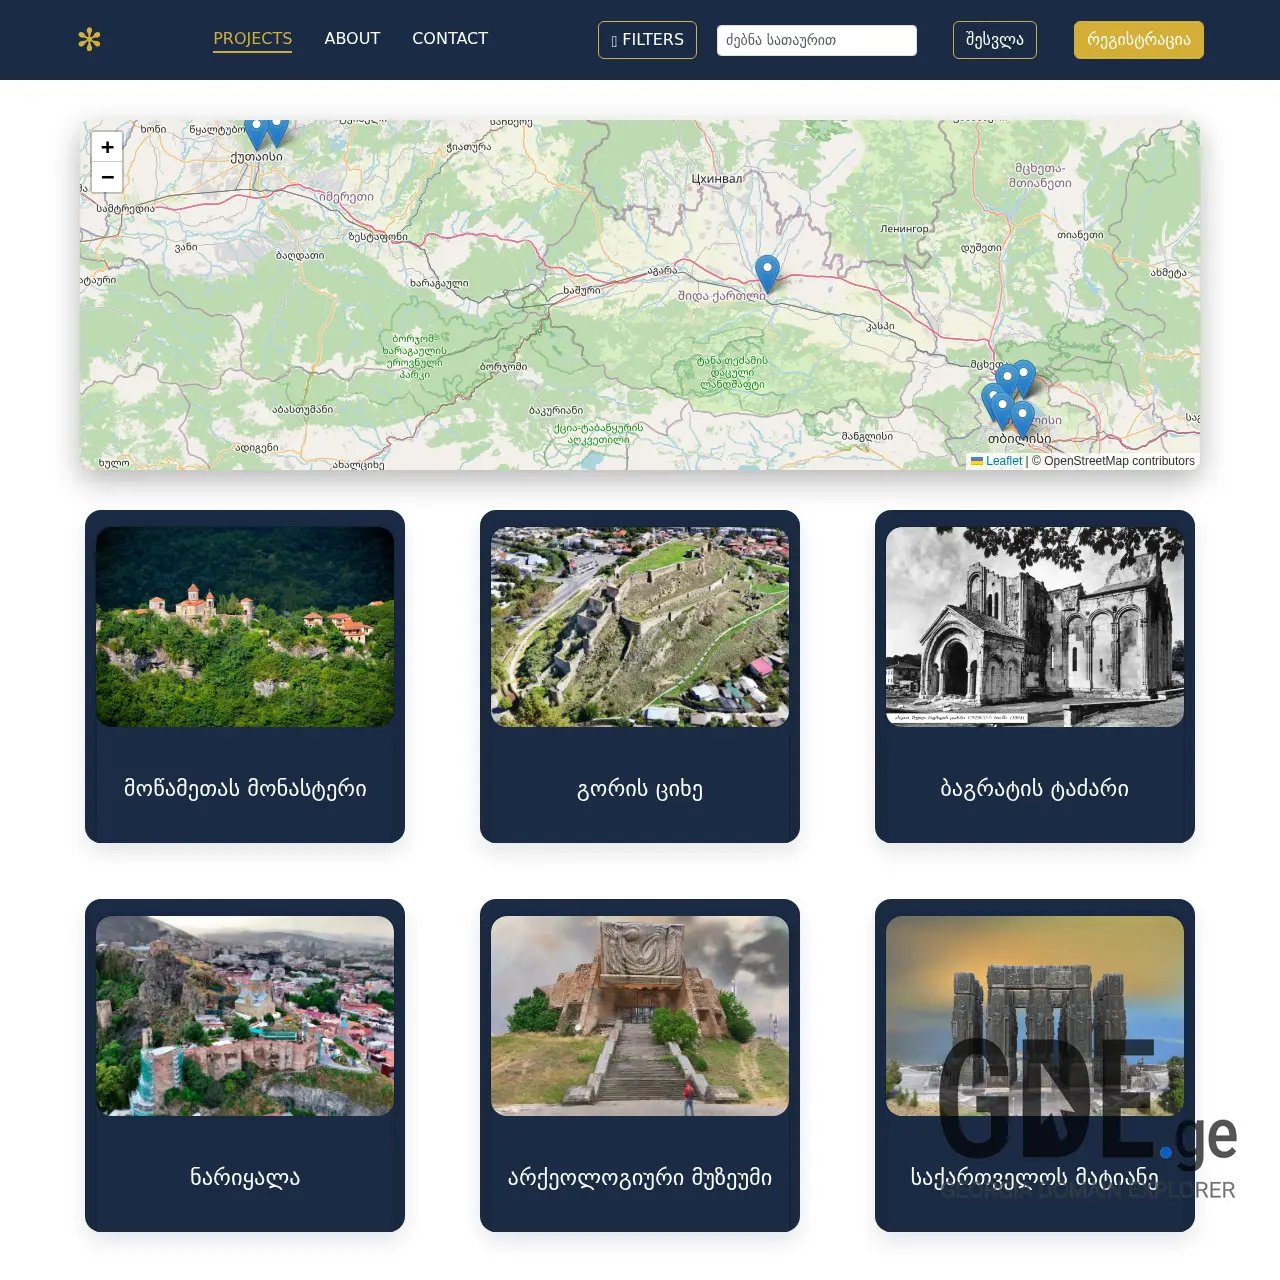The height and width of the screenshot is (1280, 1280).
Task: Open the FILTERS panel
Action: click(647, 40)
